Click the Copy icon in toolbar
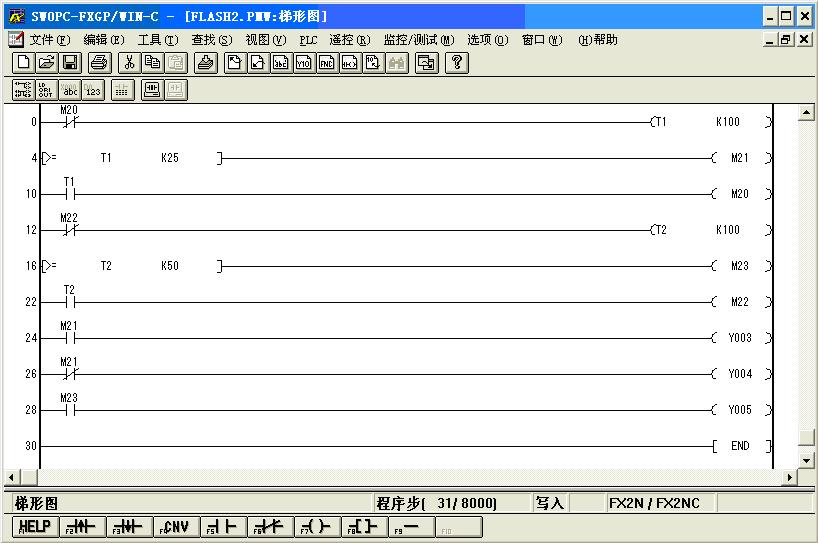The image size is (818, 543). pos(152,63)
